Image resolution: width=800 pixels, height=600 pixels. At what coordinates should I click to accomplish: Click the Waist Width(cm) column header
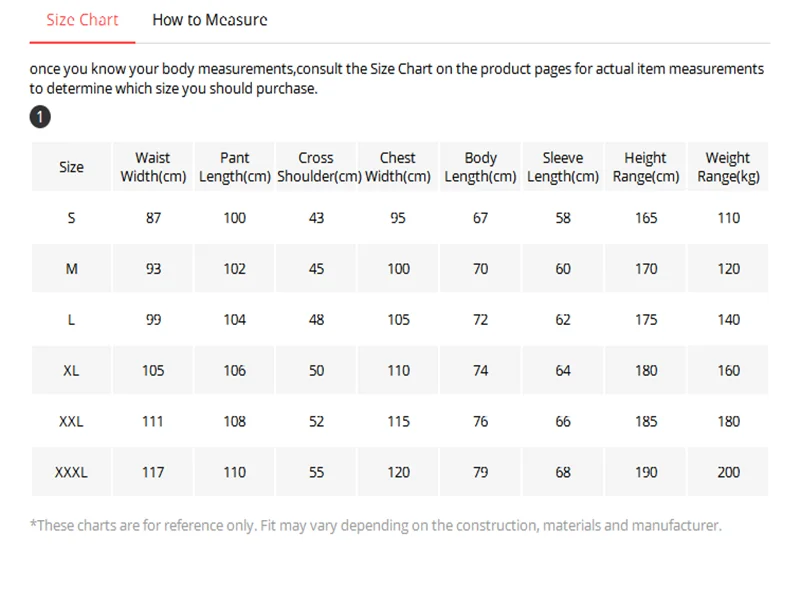(153, 167)
